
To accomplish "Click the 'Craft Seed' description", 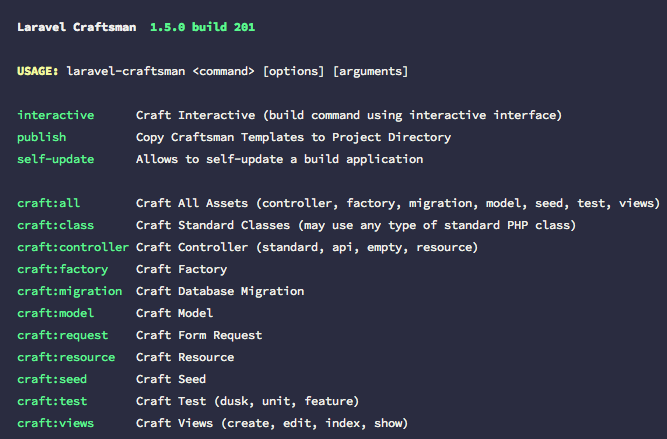I will (171, 379).
